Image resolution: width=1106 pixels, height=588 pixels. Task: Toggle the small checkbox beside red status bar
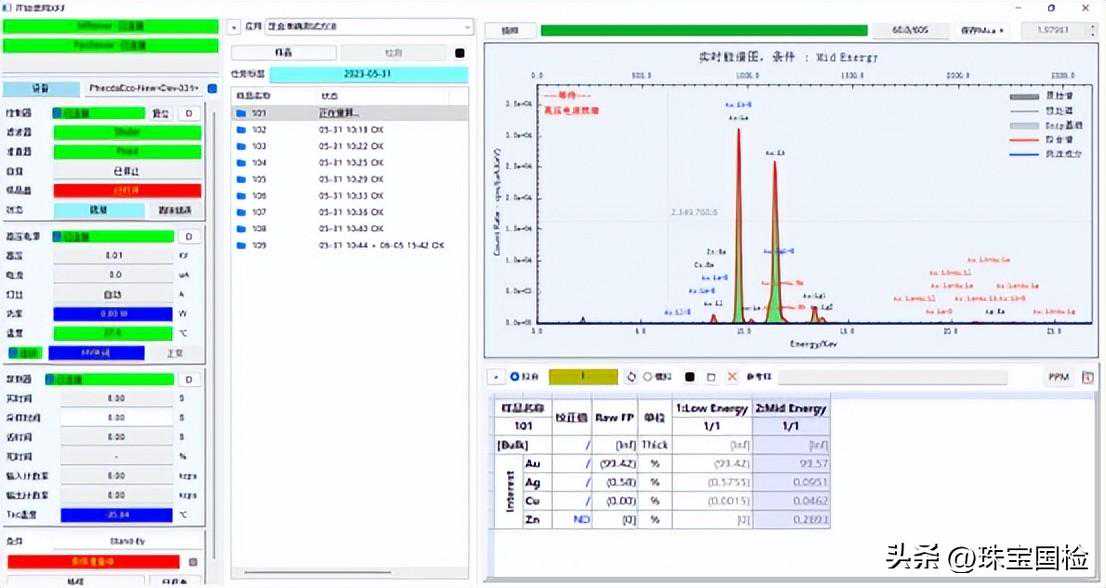193,562
